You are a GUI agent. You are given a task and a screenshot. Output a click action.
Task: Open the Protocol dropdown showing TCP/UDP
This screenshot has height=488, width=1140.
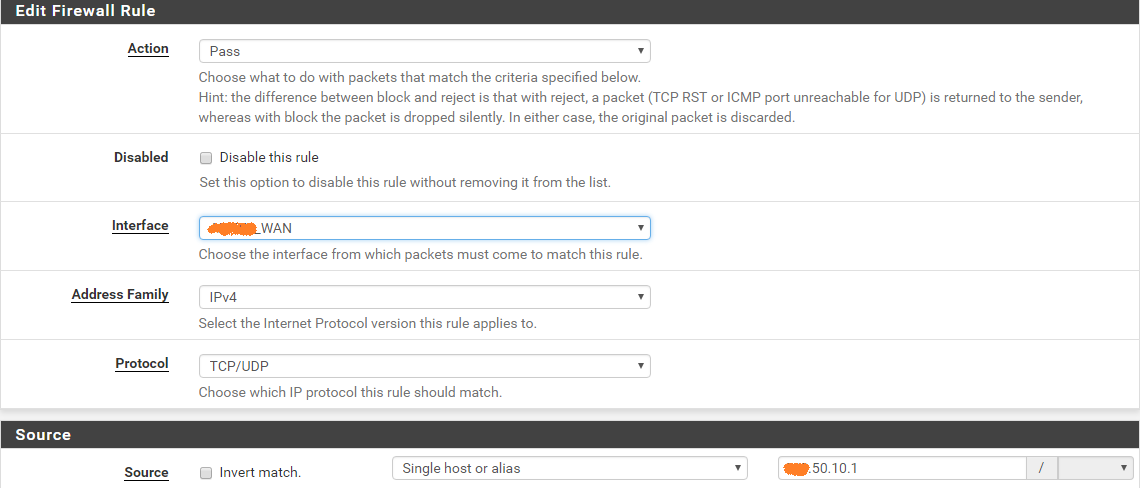coord(425,366)
